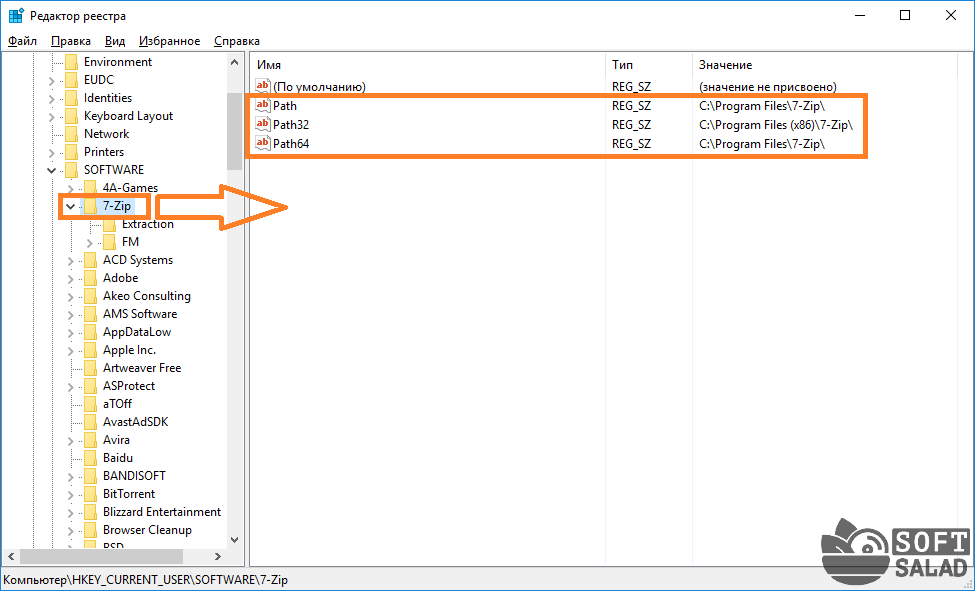Click the 4A-Games folder icon

[91, 188]
